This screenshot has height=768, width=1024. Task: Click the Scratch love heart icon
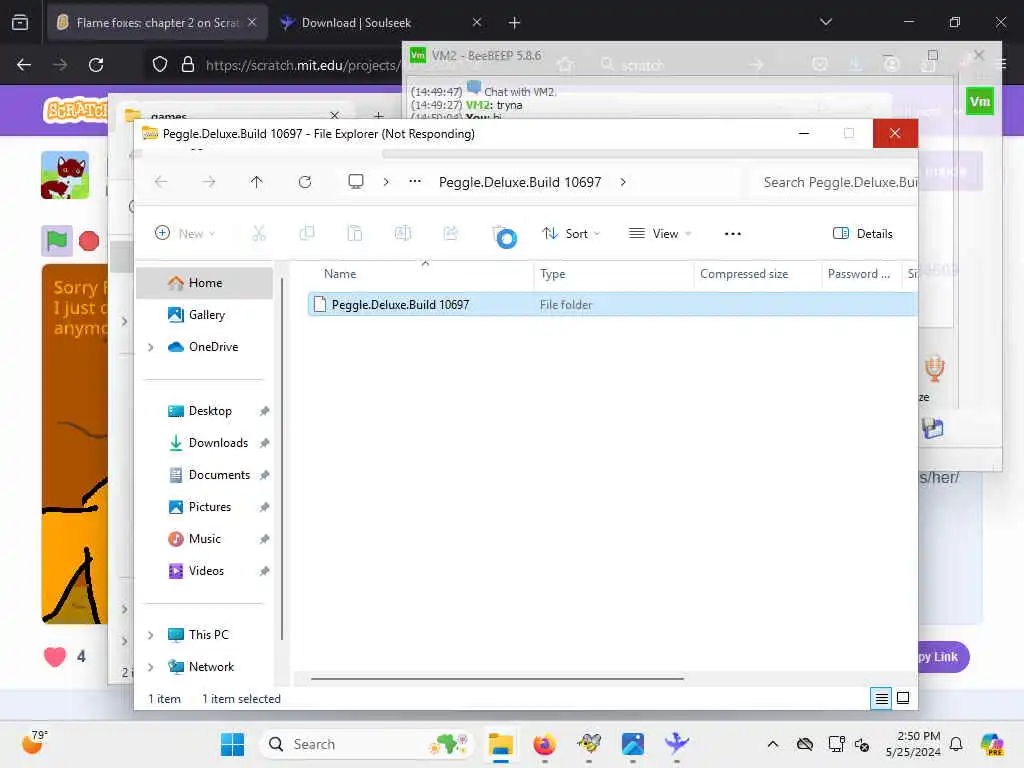tap(55, 656)
